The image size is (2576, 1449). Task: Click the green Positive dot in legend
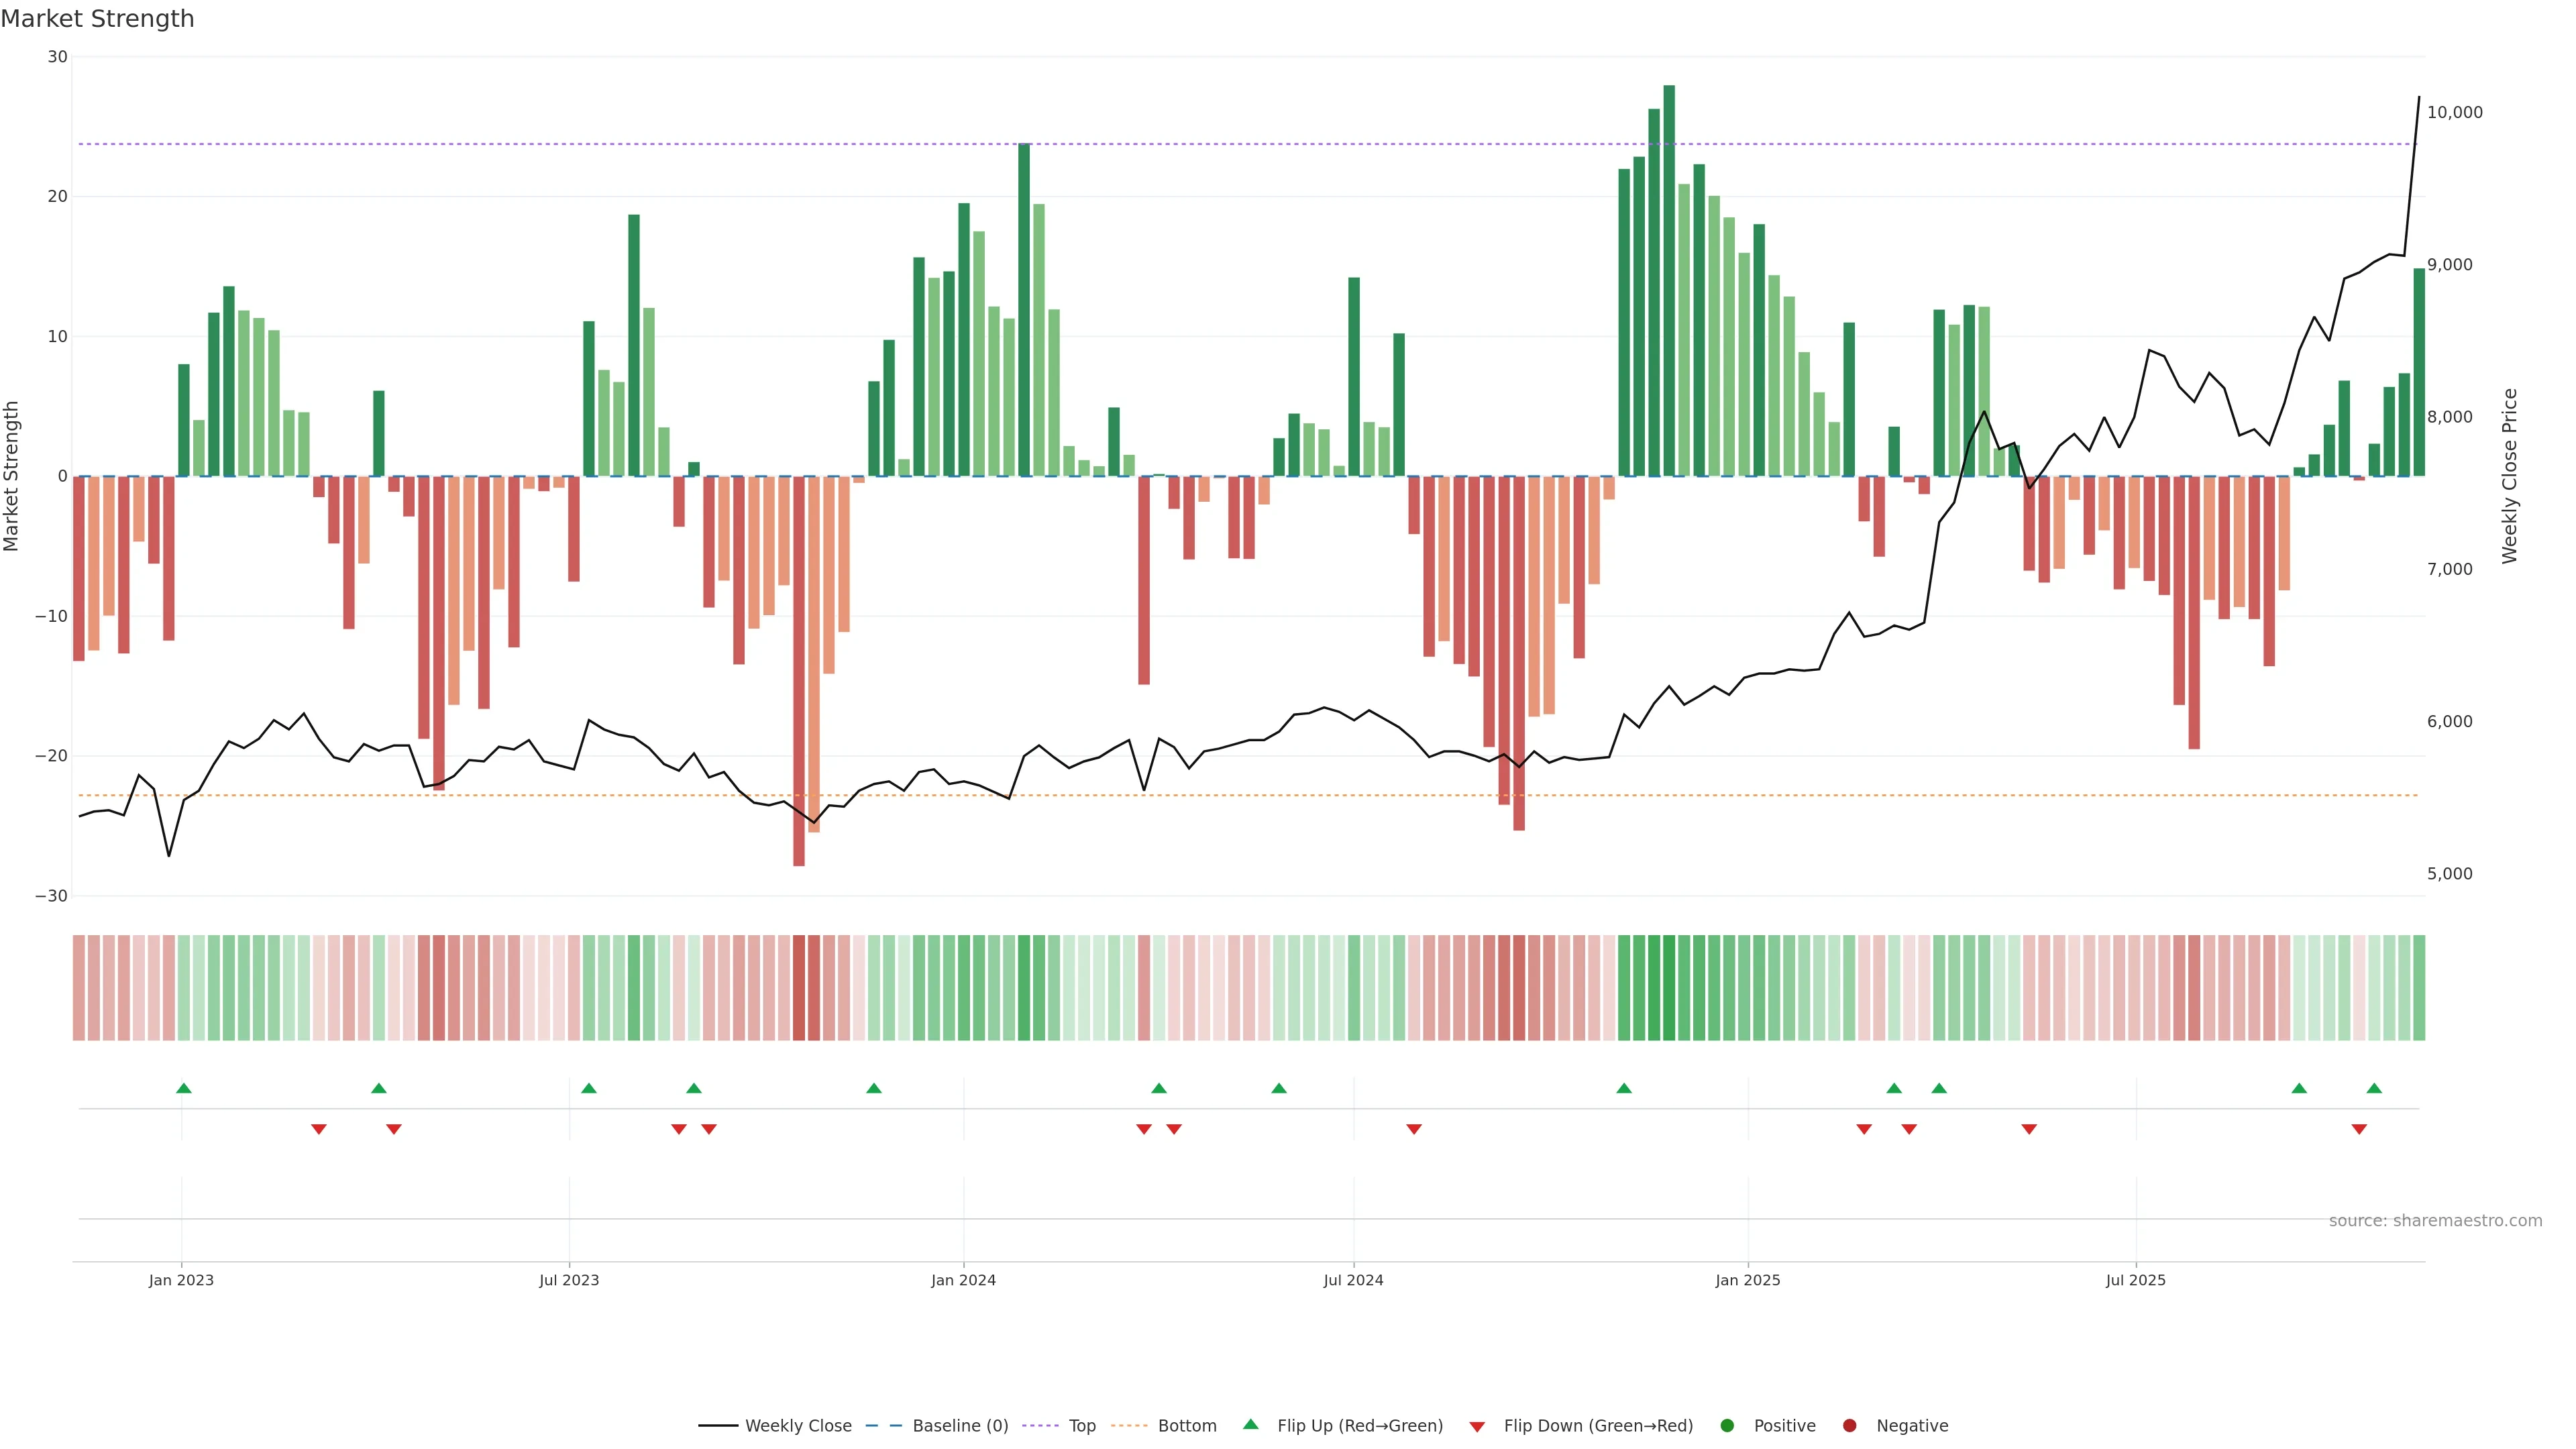(x=1727, y=1425)
